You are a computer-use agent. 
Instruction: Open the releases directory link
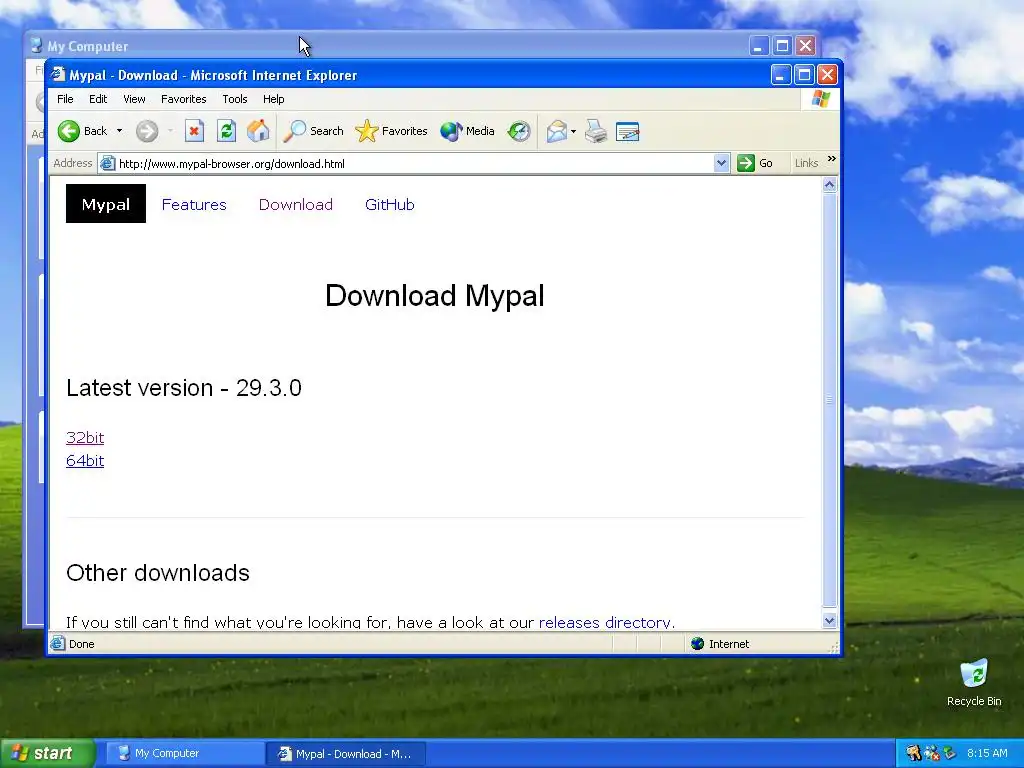pos(607,622)
